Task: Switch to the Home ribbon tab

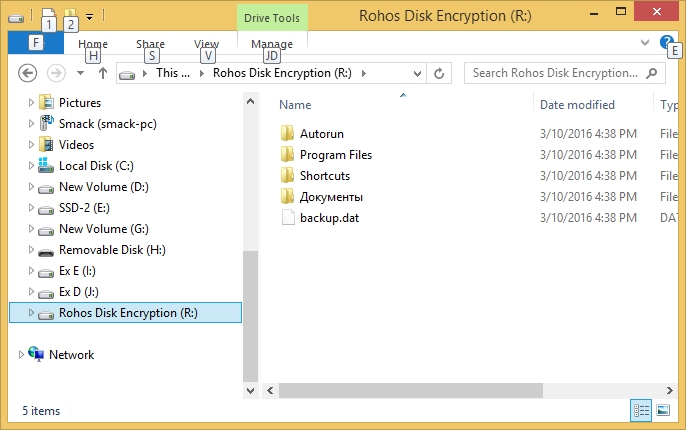Action: tap(93, 44)
